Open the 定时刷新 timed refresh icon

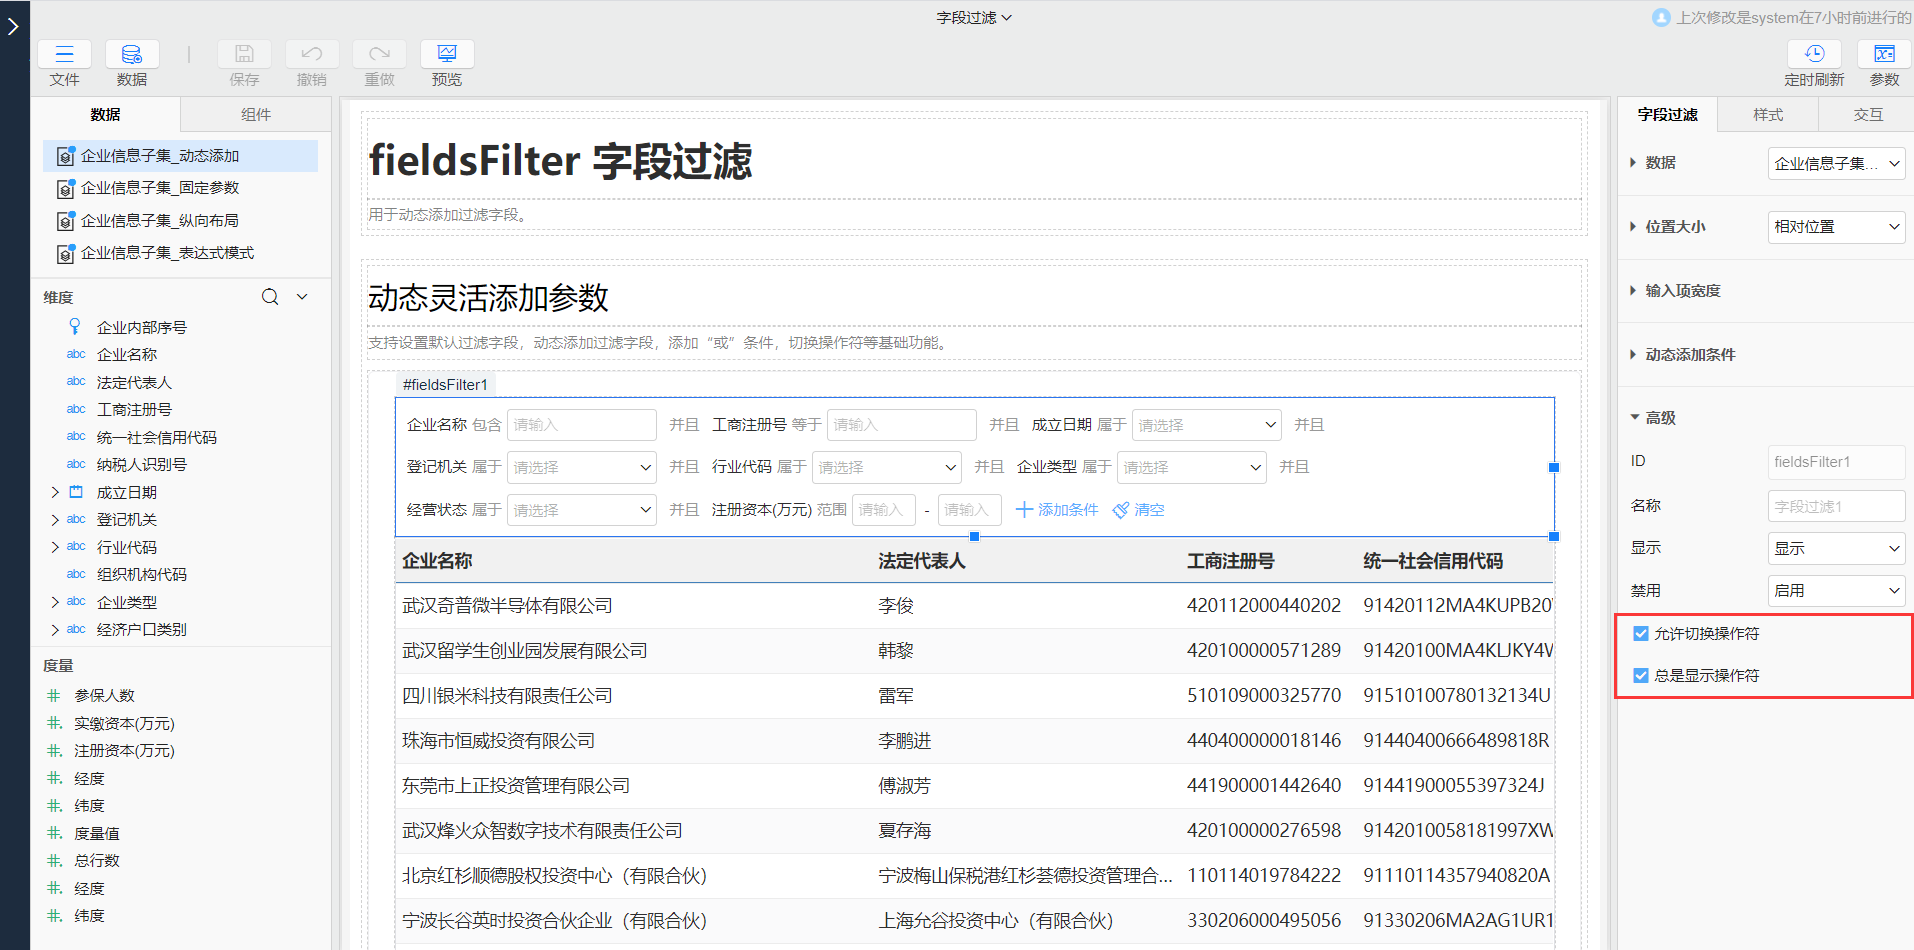(1814, 55)
